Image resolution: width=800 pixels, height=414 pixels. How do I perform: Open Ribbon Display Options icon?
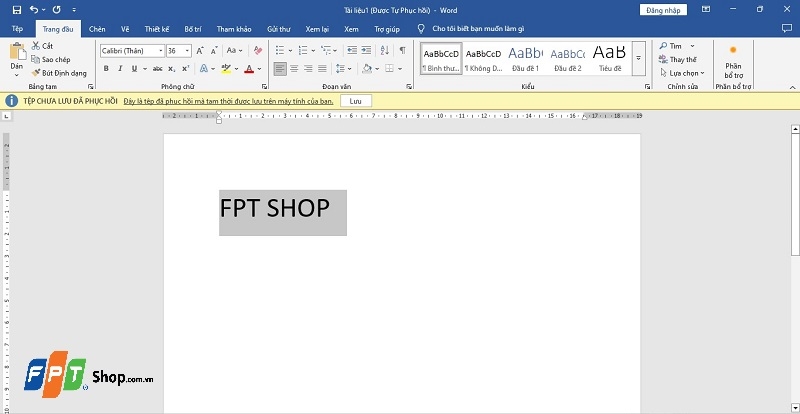click(x=706, y=9)
